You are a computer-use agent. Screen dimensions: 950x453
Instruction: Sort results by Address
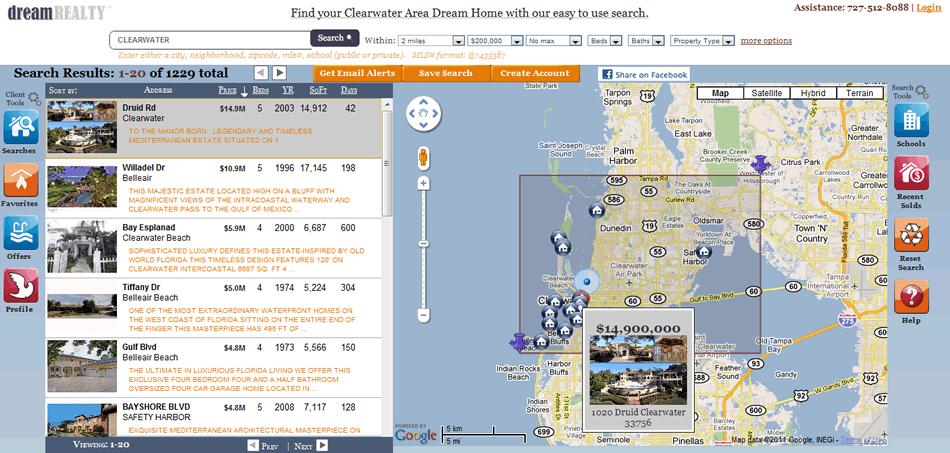pyautogui.click(x=158, y=90)
